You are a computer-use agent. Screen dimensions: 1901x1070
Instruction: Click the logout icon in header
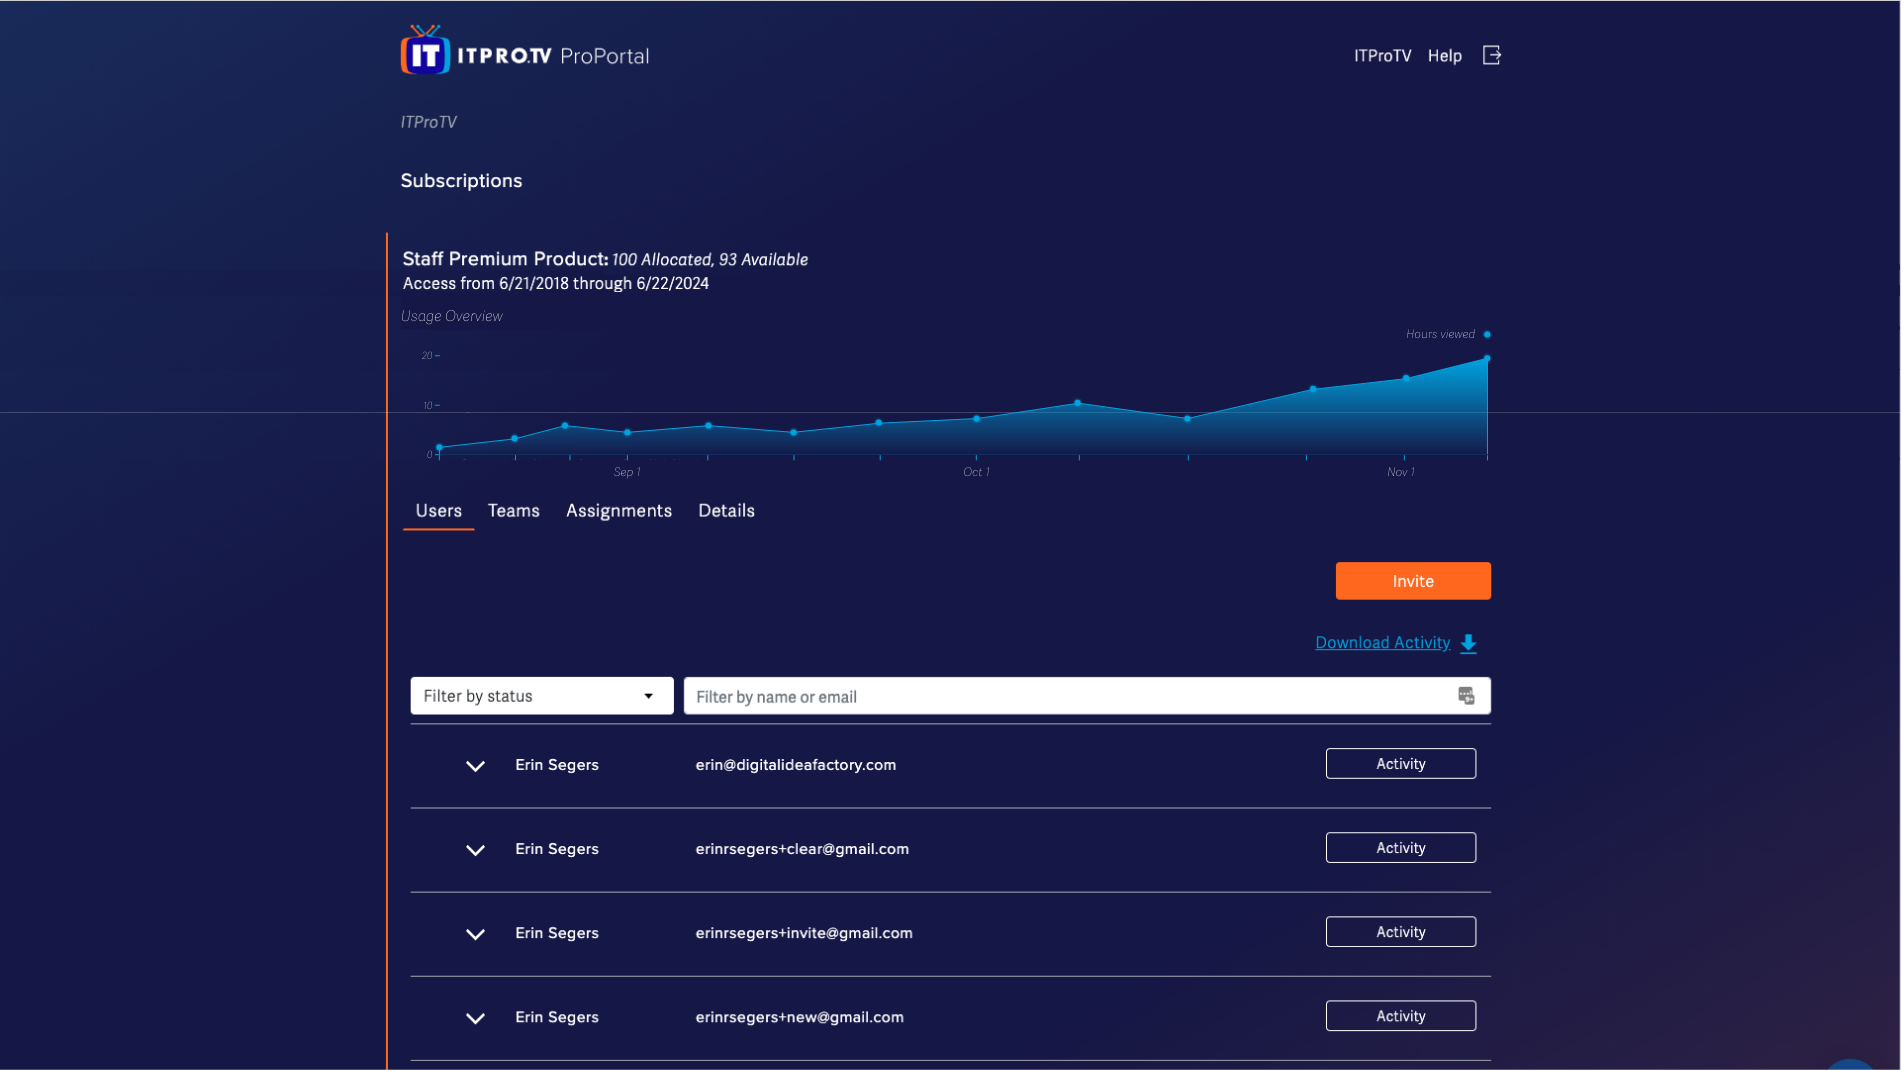pyautogui.click(x=1491, y=55)
